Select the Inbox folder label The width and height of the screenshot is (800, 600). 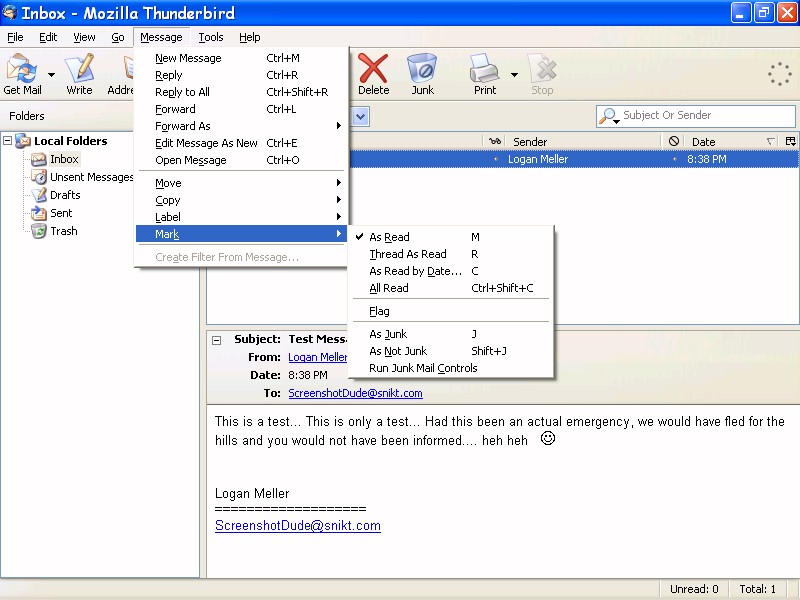point(64,159)
